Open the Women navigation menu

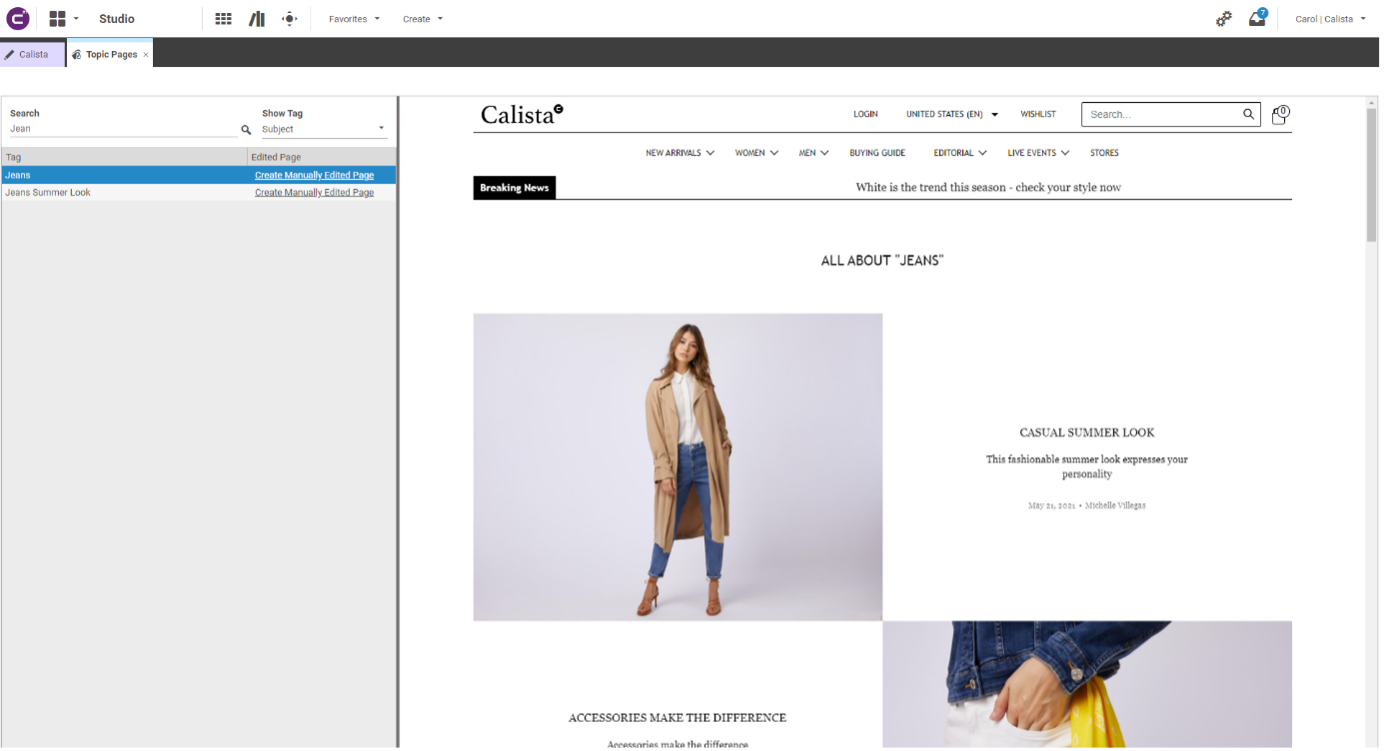pos(756,153)
